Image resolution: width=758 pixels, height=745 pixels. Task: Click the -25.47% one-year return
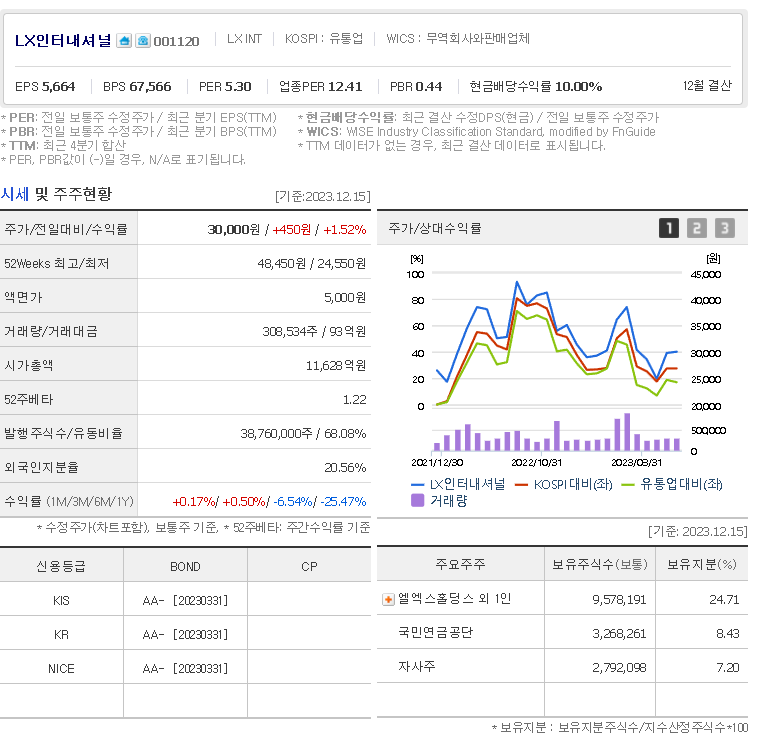click(x=343, y=501)
